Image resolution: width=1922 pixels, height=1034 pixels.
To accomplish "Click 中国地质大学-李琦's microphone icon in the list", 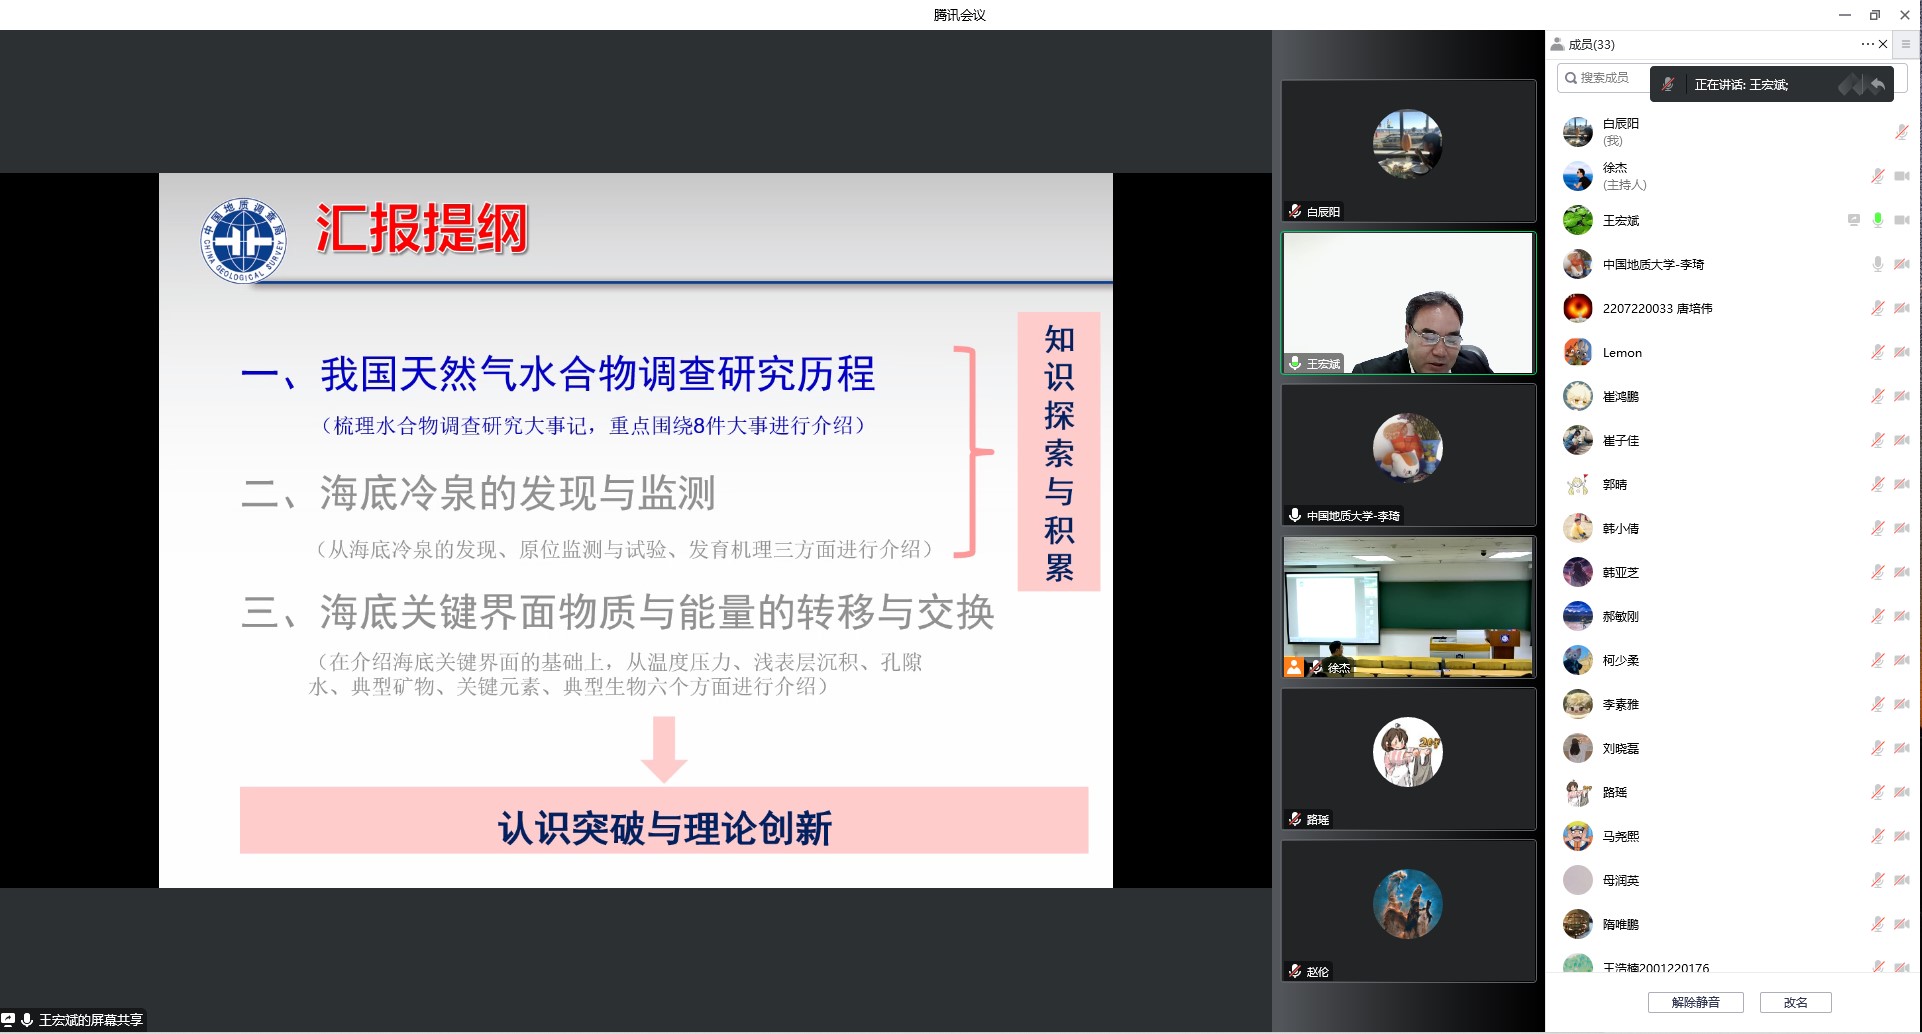I will coord(1878,264).
